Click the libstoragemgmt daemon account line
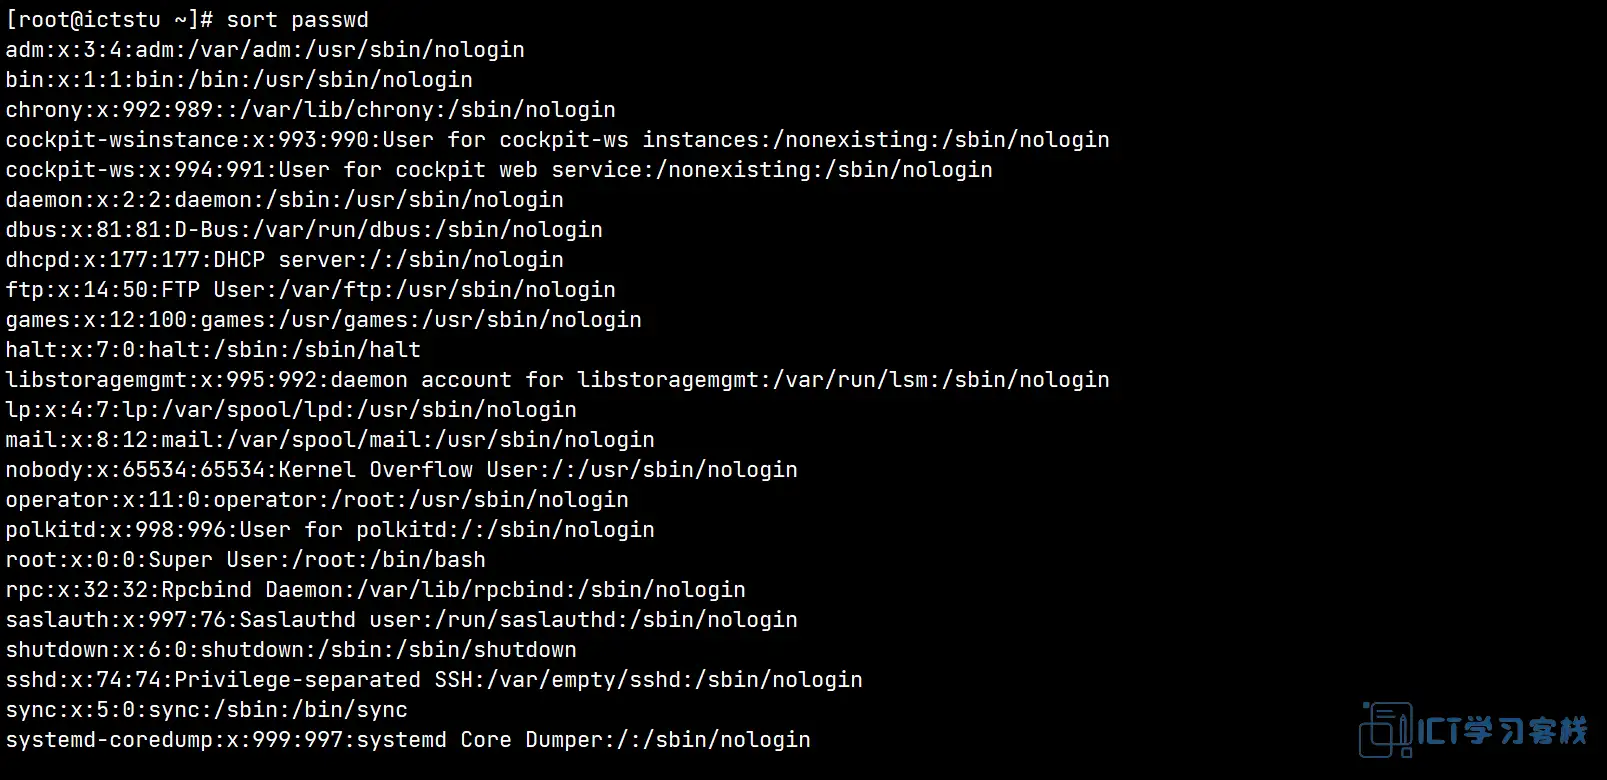This screenshot has width=1607, height=780. 558,380
